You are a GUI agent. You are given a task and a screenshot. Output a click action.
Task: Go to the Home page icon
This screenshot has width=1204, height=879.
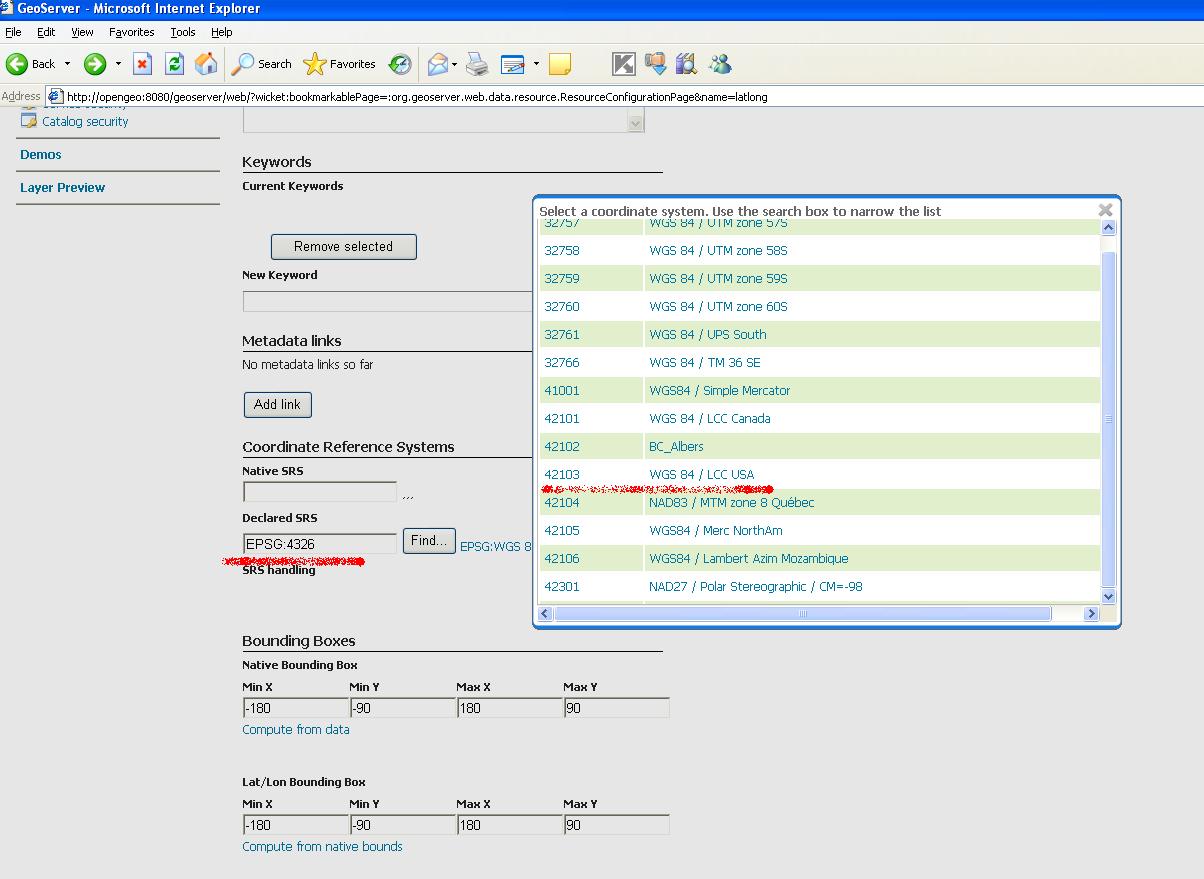206,64
